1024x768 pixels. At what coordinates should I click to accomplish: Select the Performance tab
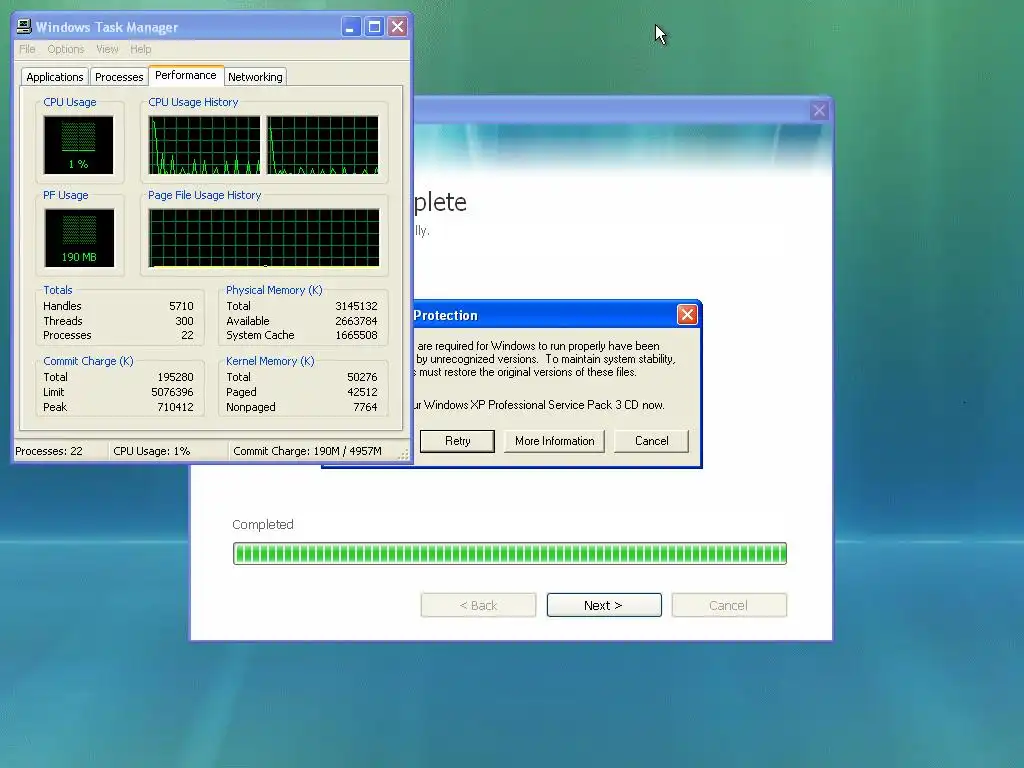coord(186,75)
